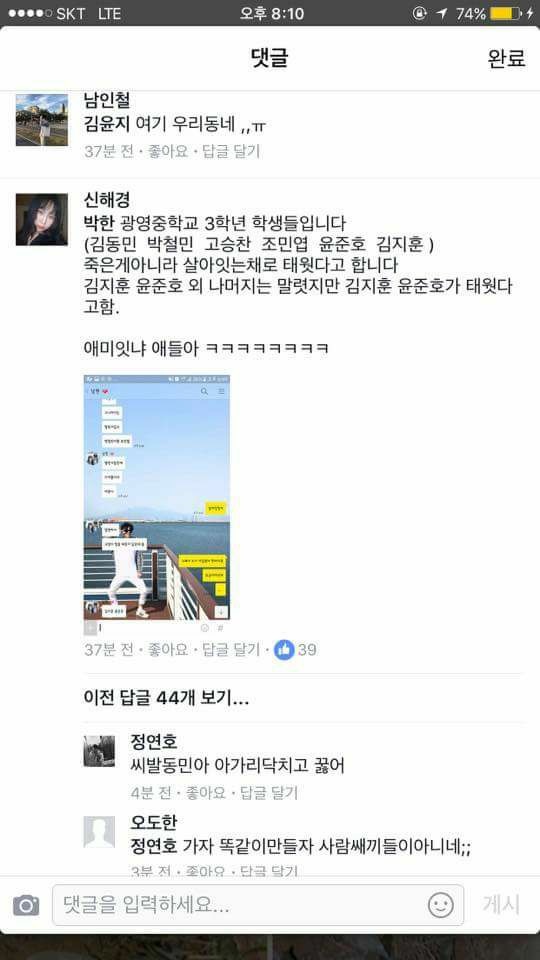Open the attached chat screenshot image

[x=157, y=497]
